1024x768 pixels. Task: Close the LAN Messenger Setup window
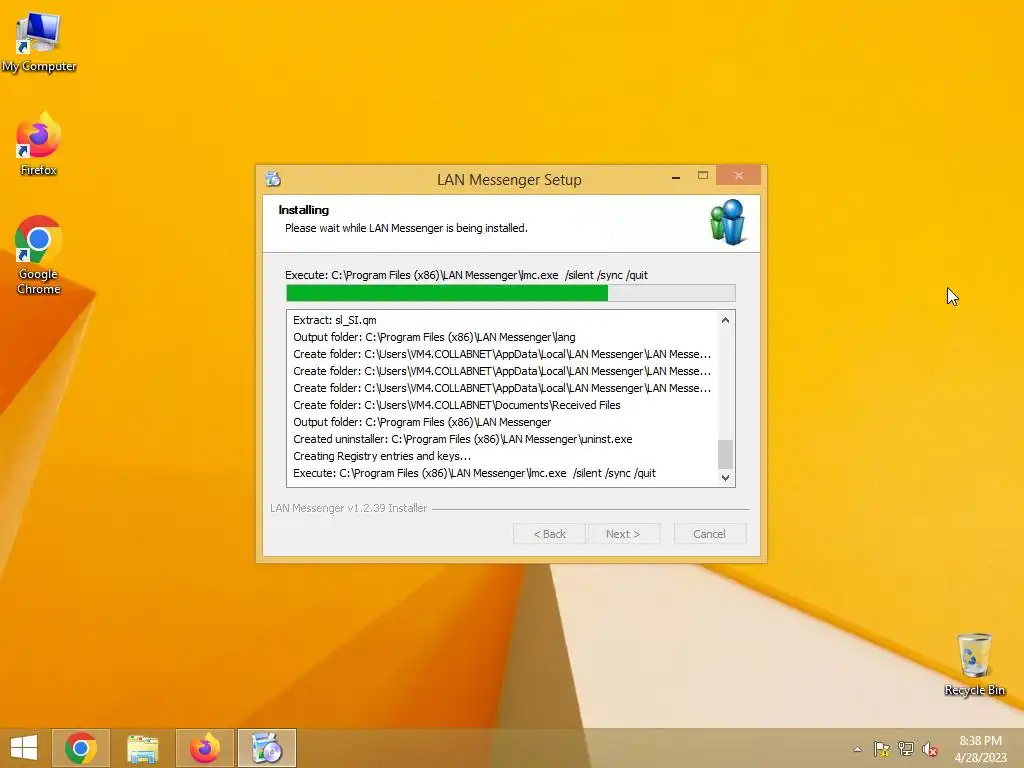pos(739,176)
